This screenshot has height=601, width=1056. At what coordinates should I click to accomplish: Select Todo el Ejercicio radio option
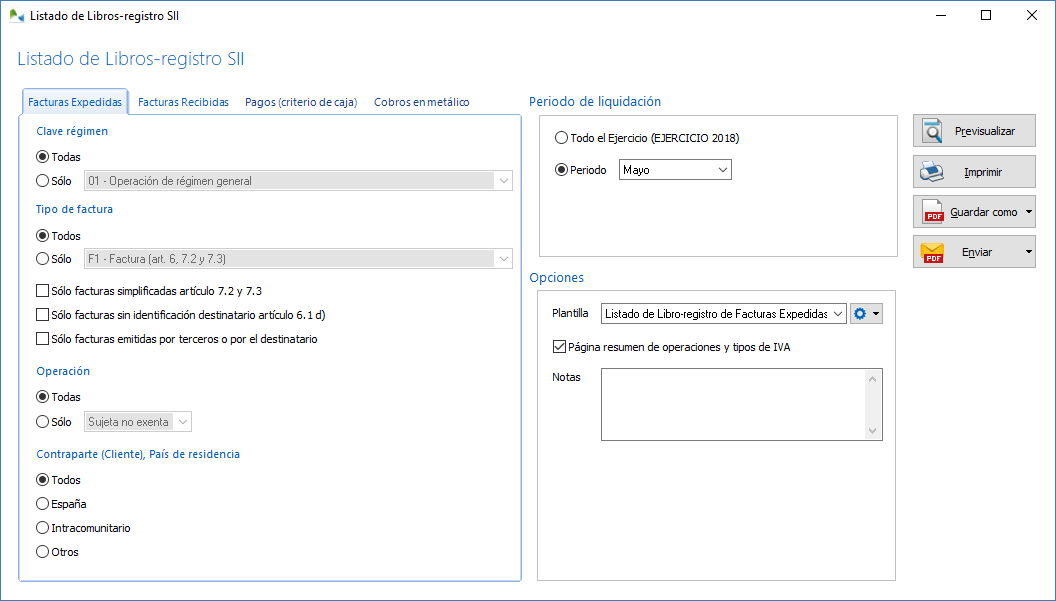(x=561, y=138)
